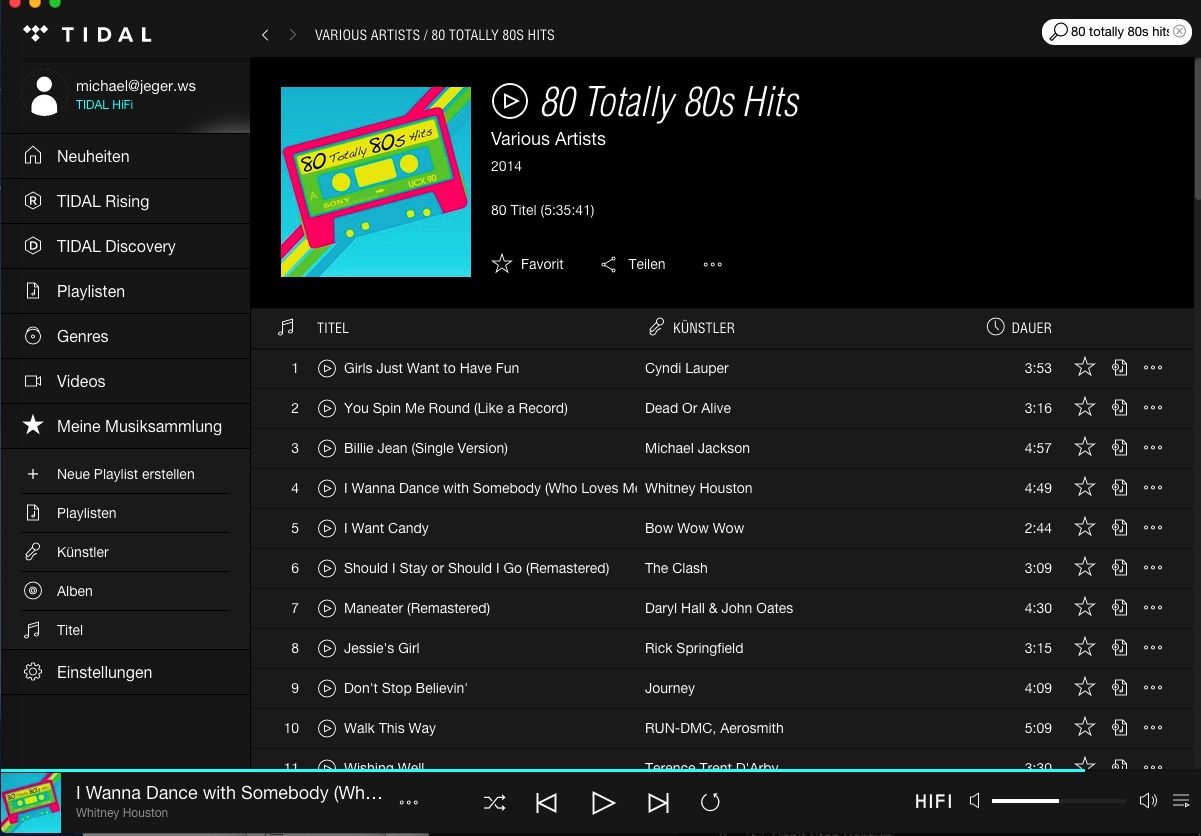Open three-dot menu for Bow Wow Wow track

(1153, 528)
